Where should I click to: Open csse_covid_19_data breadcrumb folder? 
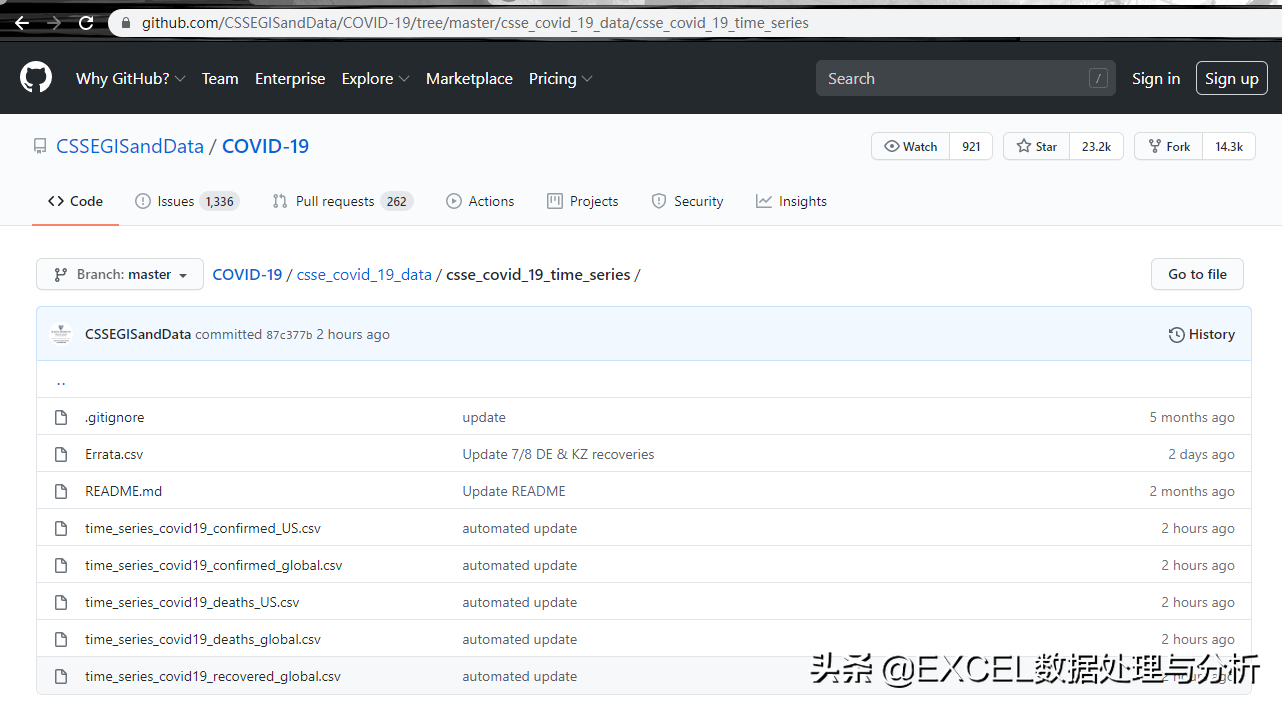(364, 274)
